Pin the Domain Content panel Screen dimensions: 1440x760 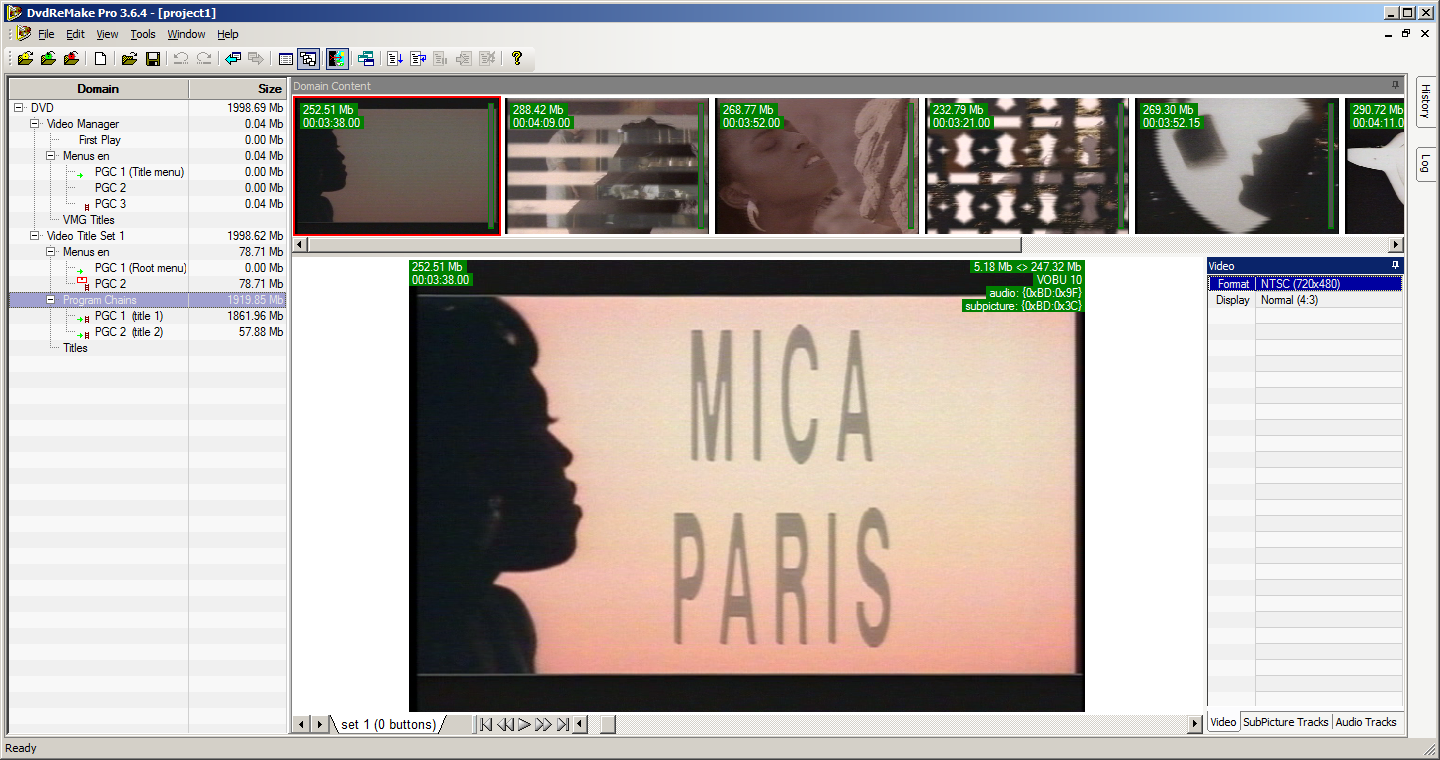[1395, 85]
